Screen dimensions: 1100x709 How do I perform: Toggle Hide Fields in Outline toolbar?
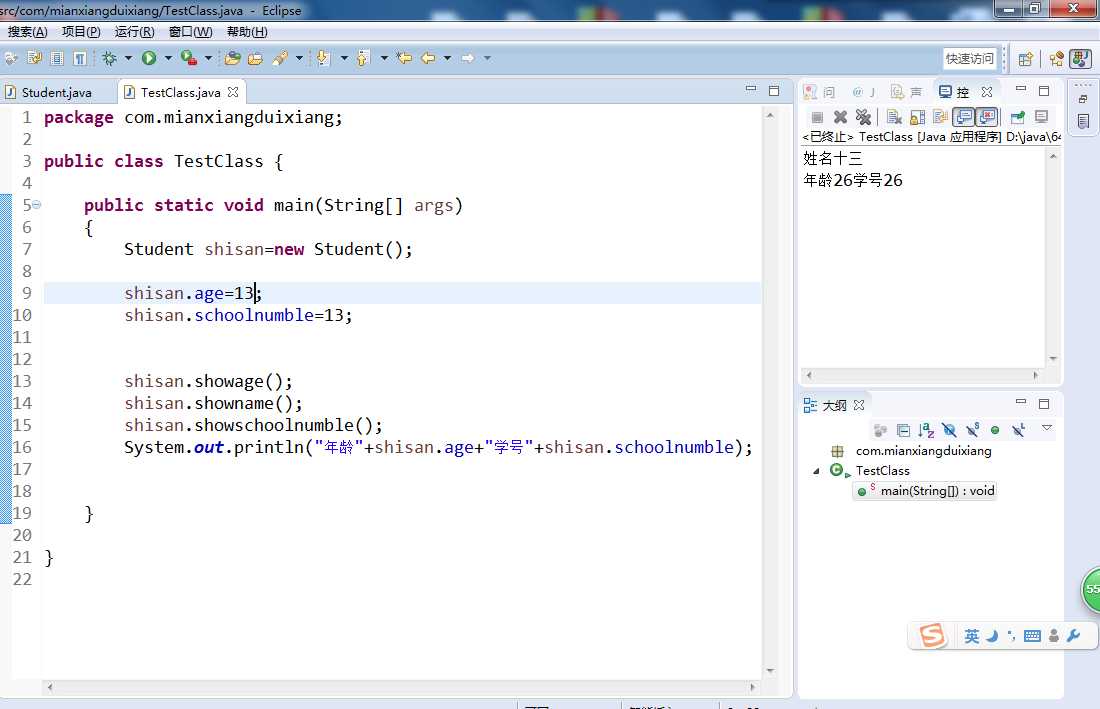[x=949, y=430]
